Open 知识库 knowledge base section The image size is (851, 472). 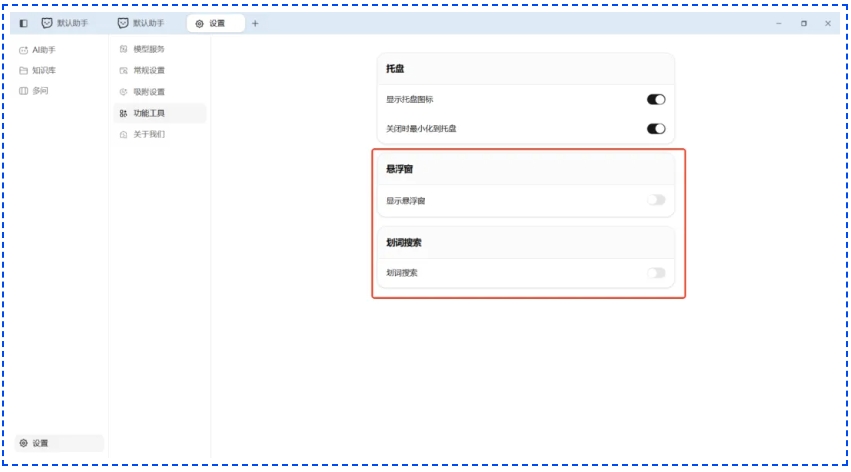pos(37,71)
